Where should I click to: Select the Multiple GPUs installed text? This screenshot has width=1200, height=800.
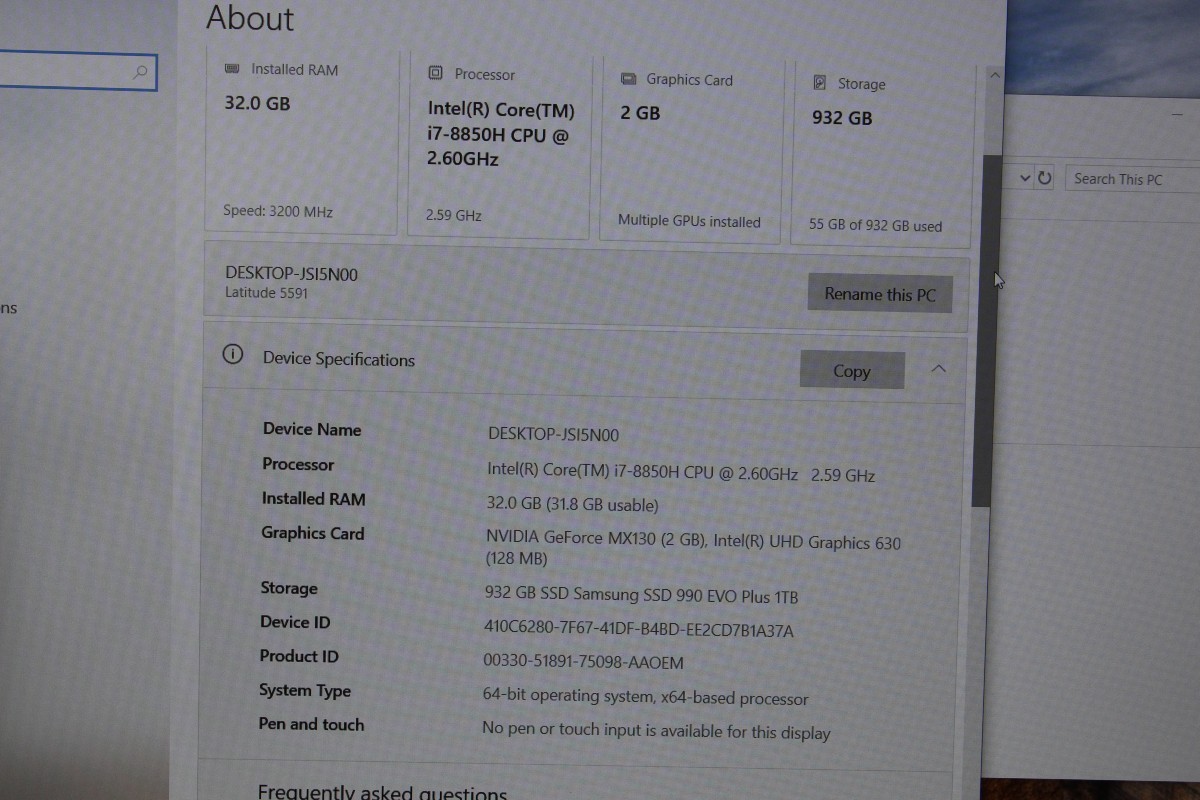click(689, 221)
